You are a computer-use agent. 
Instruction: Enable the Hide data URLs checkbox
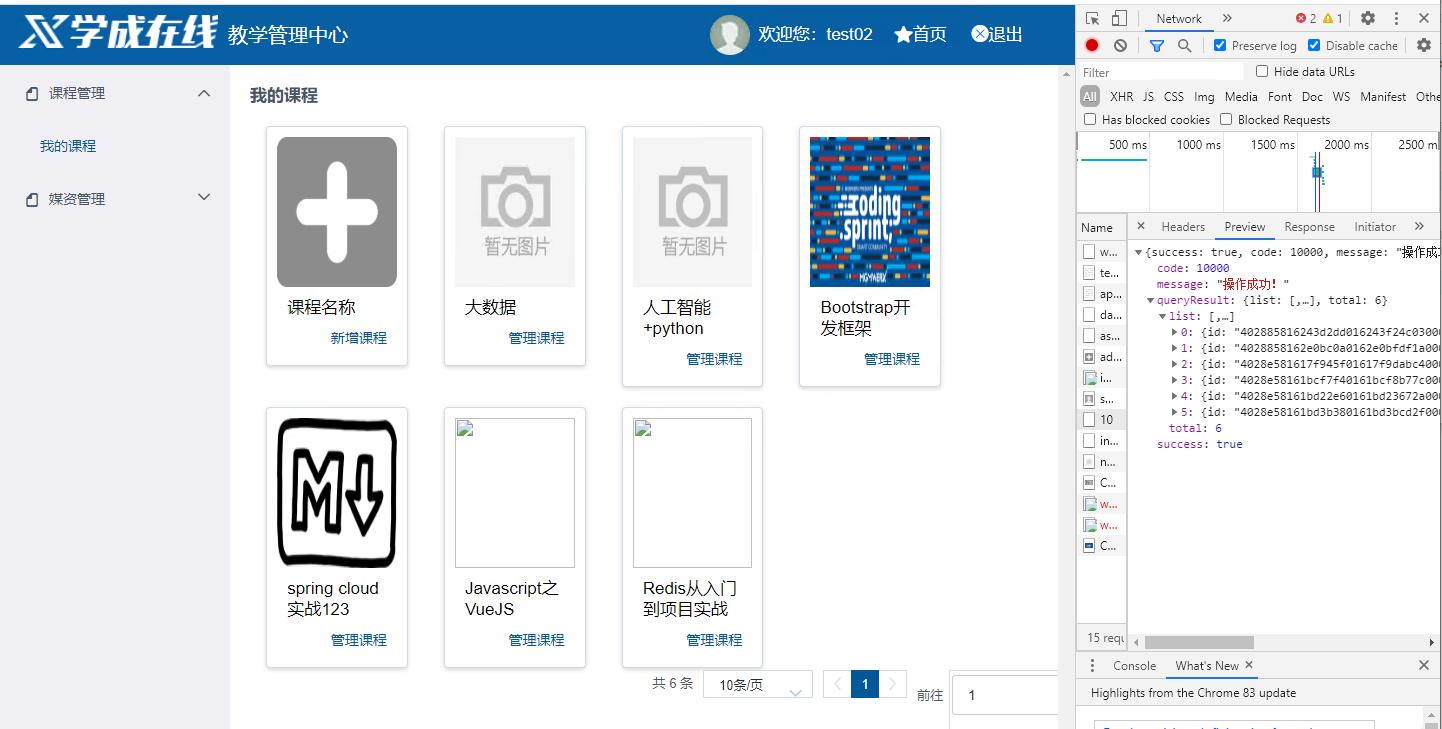click(x=1262, y=71)
